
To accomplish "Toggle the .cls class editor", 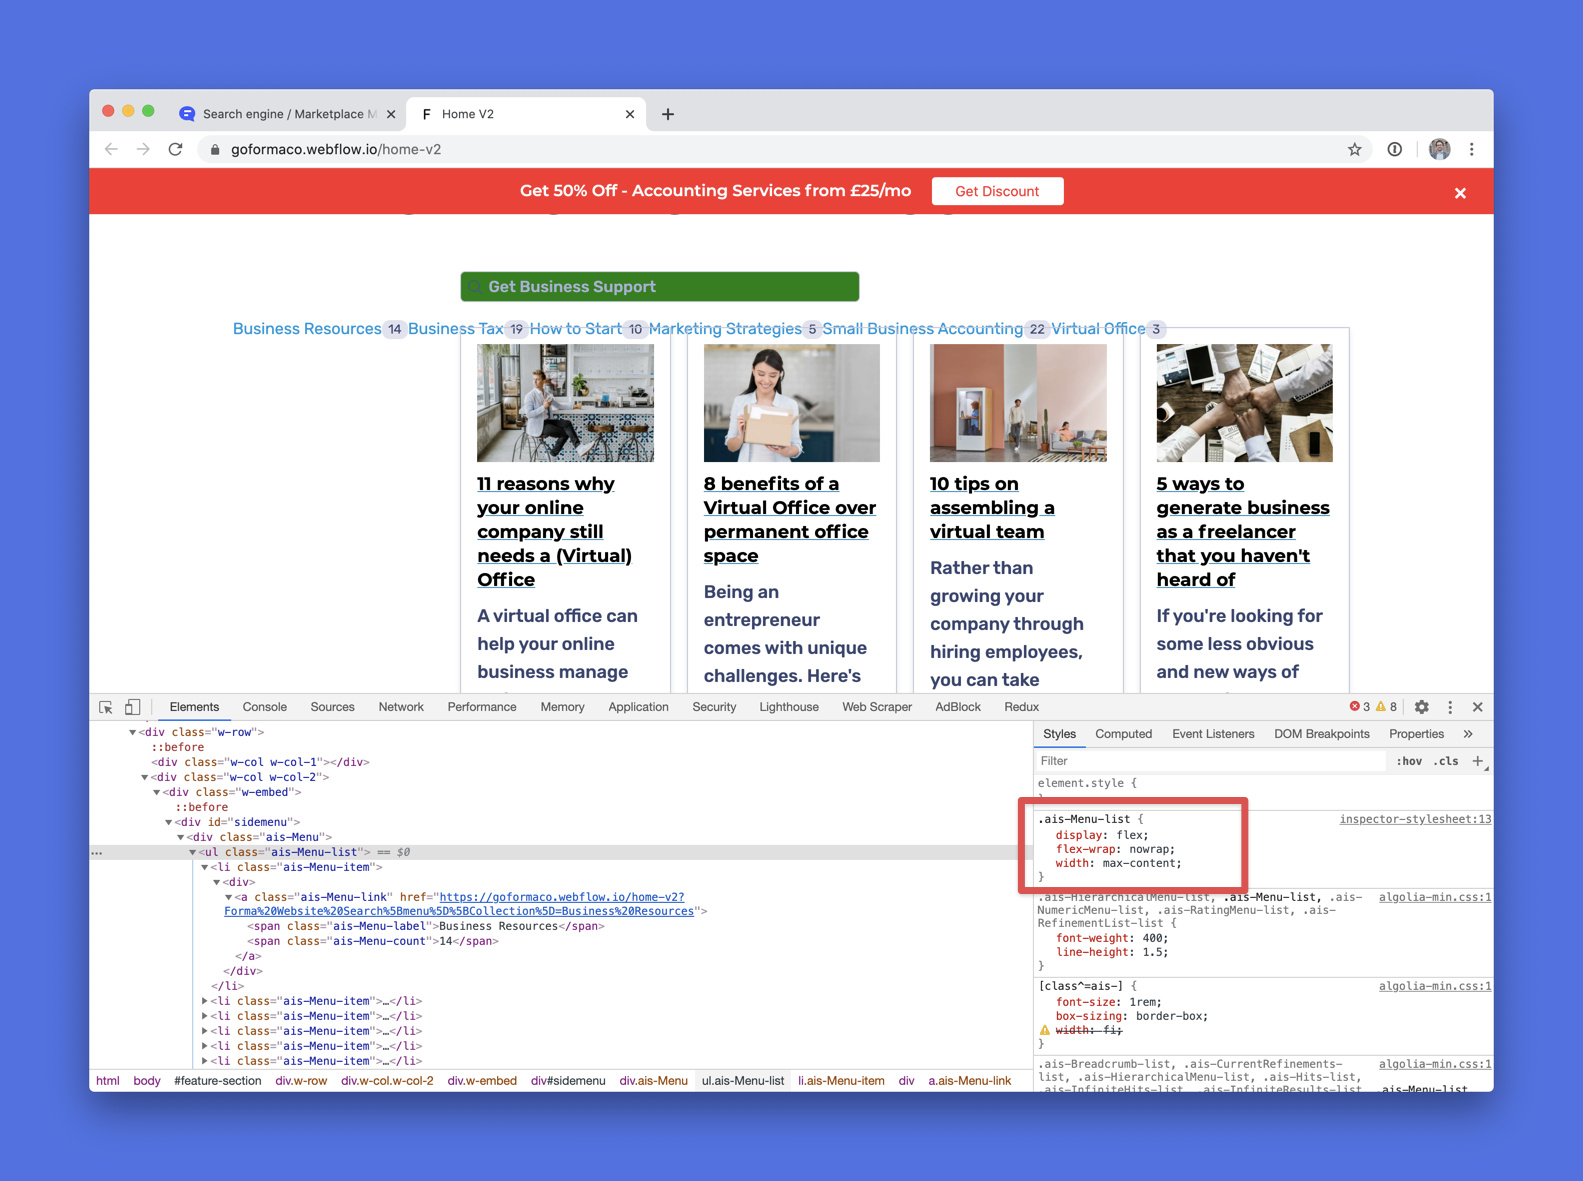I will coord(1446,761).
